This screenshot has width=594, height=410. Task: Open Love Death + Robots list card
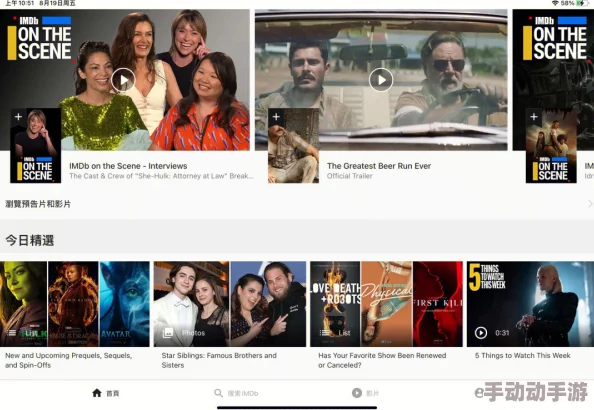[x=386, y=304]
